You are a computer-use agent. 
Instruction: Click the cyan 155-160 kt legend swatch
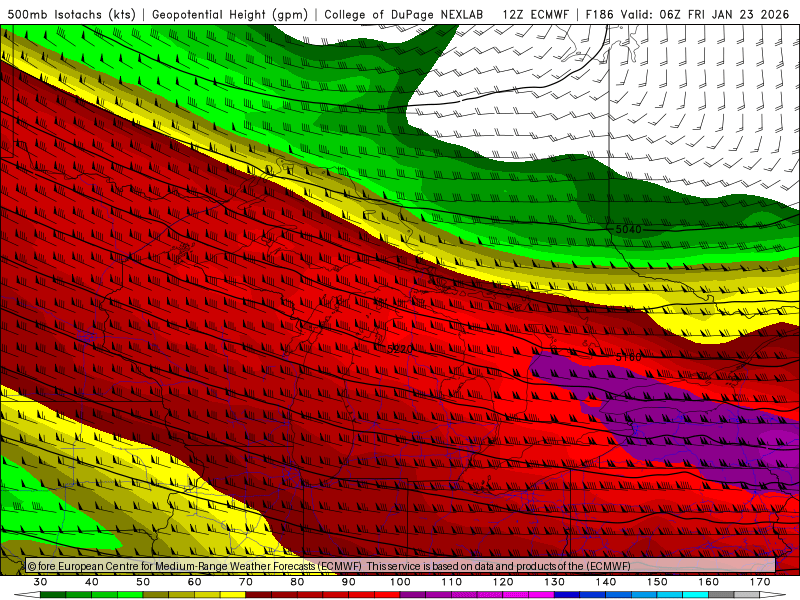(696, 595)
